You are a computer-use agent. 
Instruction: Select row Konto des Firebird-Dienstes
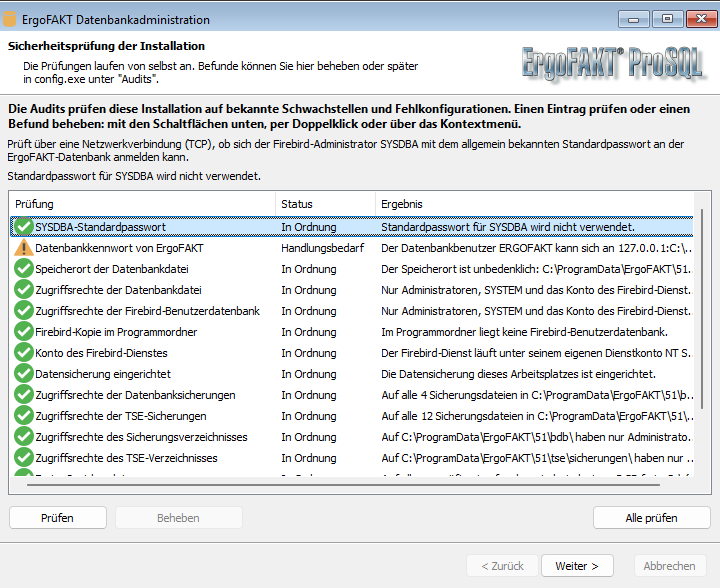(x=352, y=353)
